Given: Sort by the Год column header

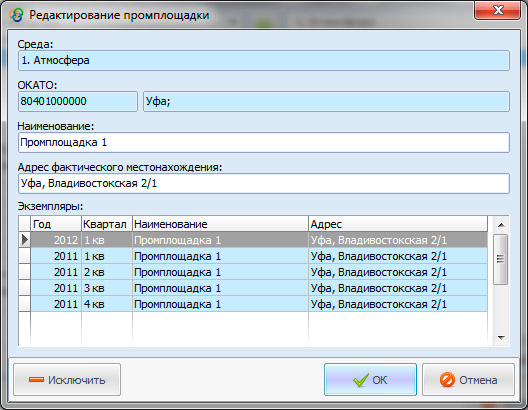Looking at the screenshot, I should pyautogui.click(x=56, y=224).
